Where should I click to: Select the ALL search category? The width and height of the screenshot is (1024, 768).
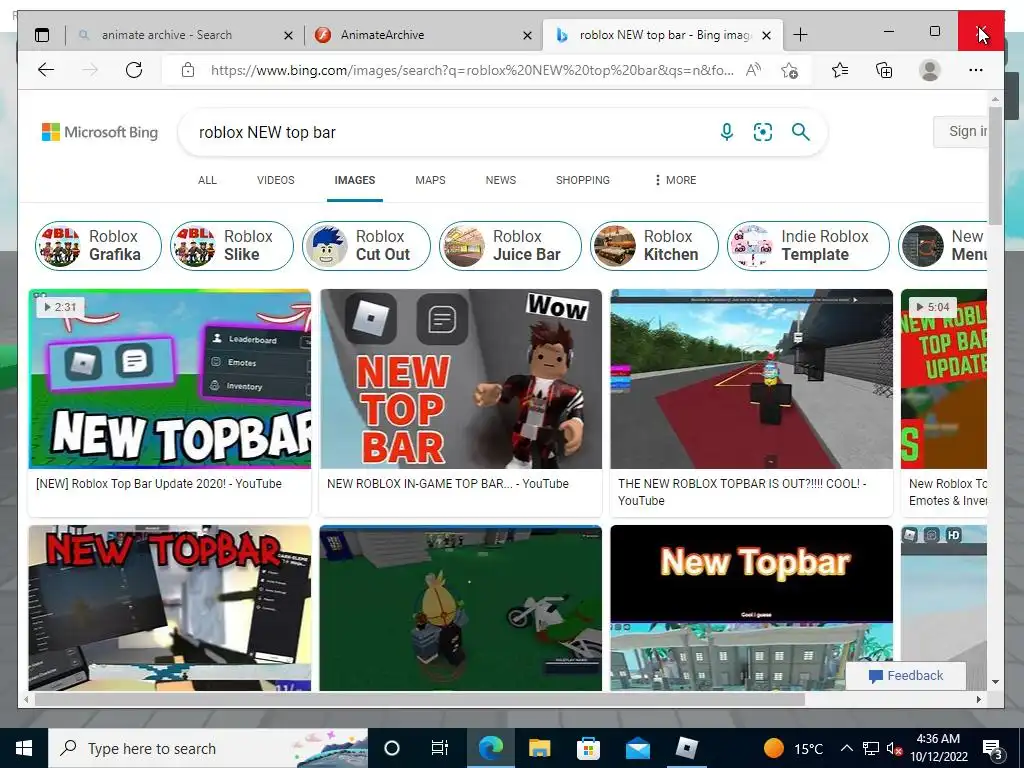207,180
